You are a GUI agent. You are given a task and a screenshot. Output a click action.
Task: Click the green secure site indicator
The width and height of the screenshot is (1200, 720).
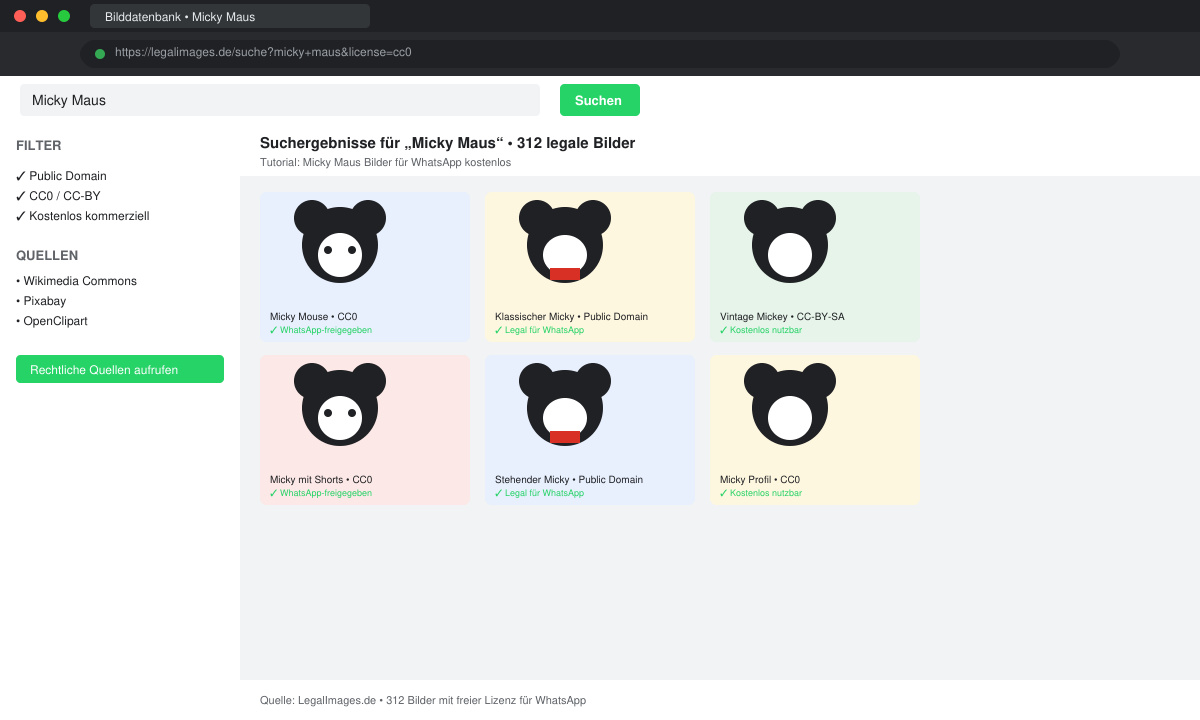(x=100, y=54)
